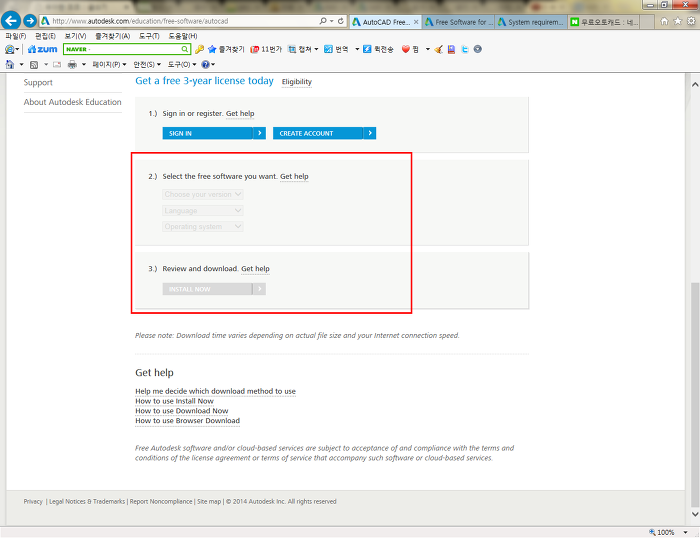Click green search icon in NAVER box

coord(184,49)
